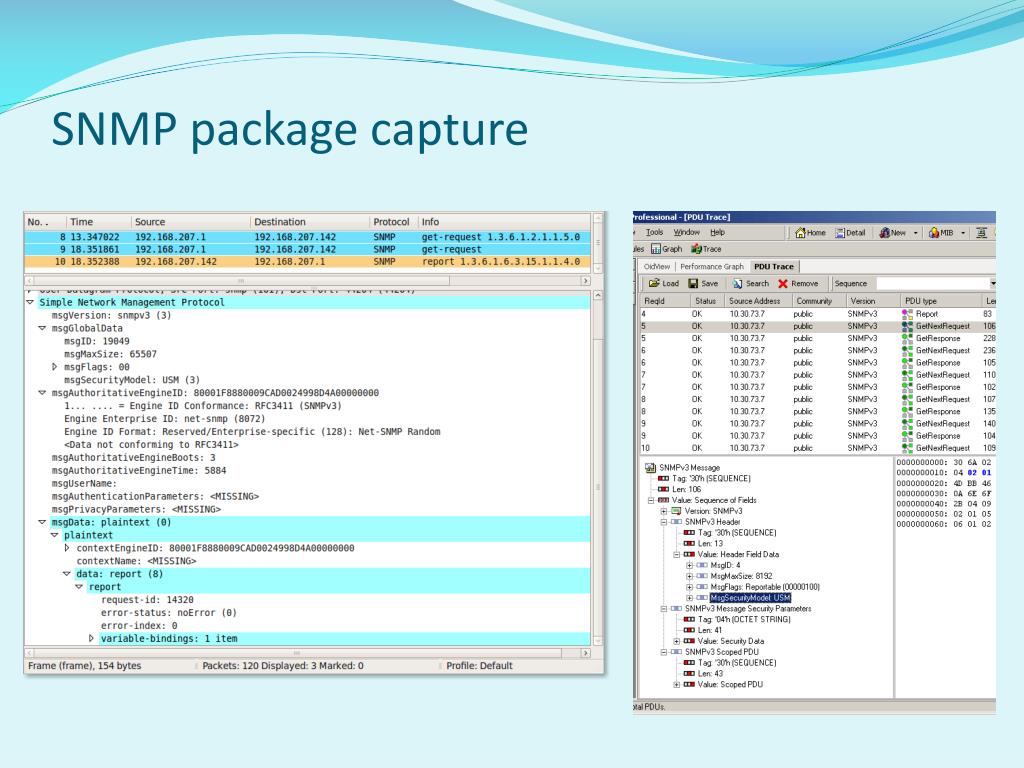Collapse the msgAuthoritativeEngineID node

click(x=42, y=393)
